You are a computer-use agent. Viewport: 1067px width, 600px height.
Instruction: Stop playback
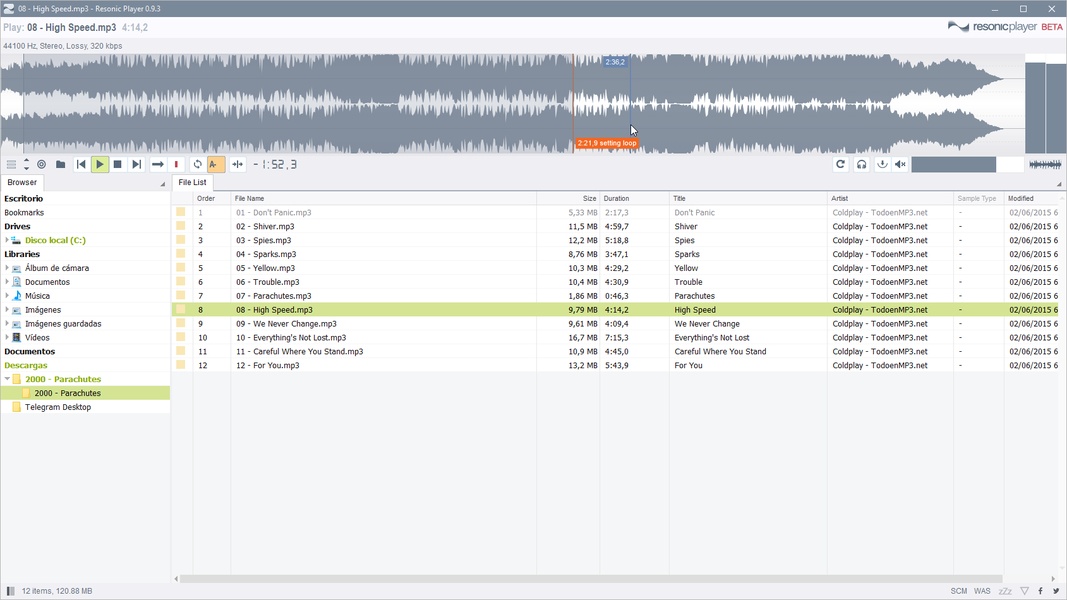[x=118, y=164]
